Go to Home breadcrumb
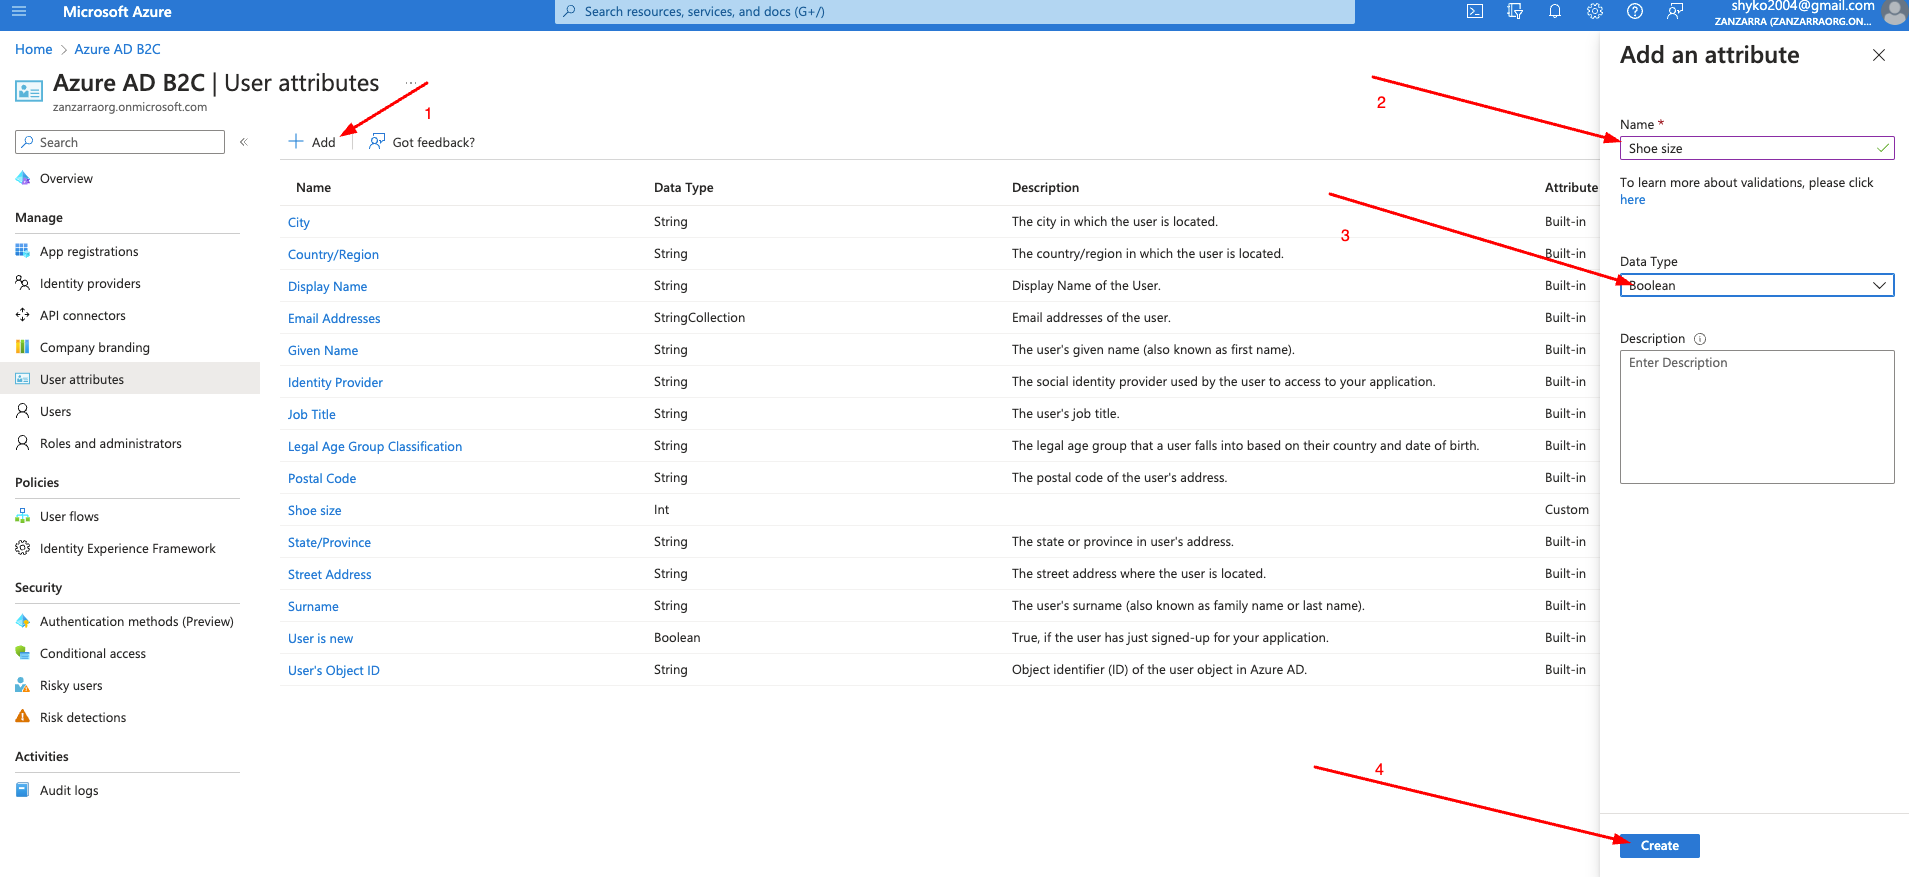 (x=33, y=49)
